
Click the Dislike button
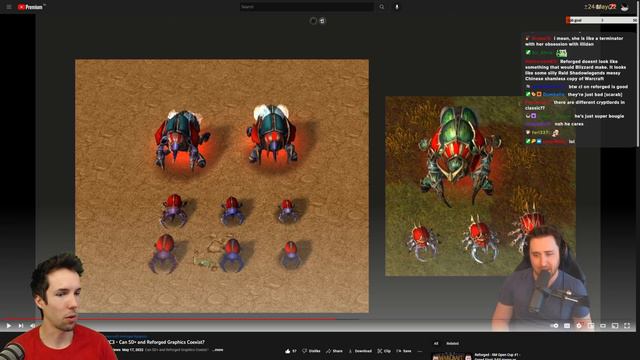click(311, 351)
